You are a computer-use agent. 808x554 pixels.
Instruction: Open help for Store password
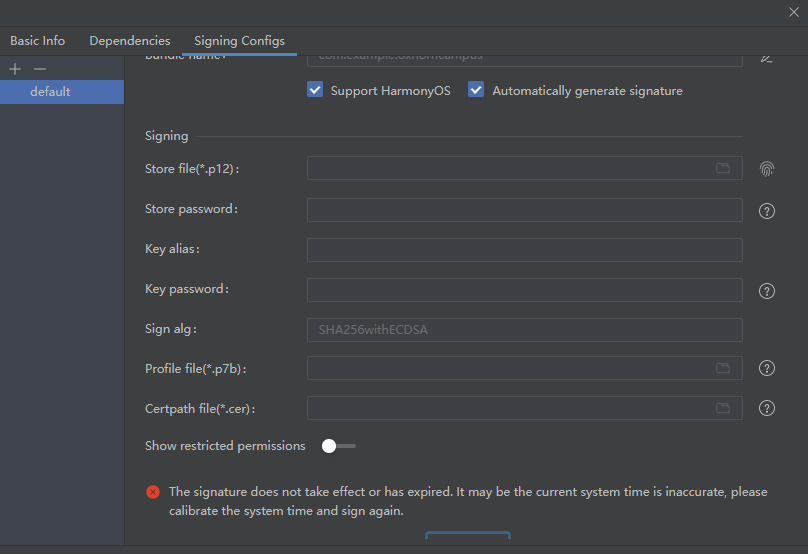click(767, 211)
